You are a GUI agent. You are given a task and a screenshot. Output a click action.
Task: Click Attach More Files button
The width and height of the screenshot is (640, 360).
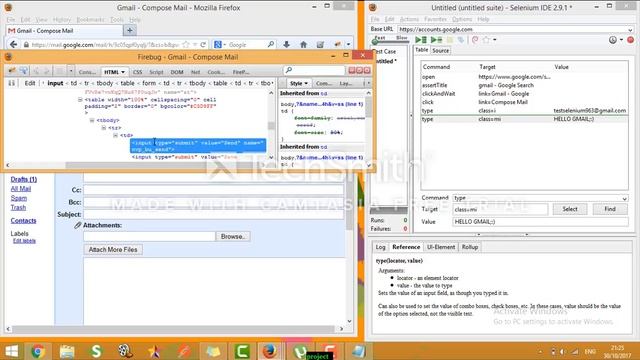pos(113,249)
